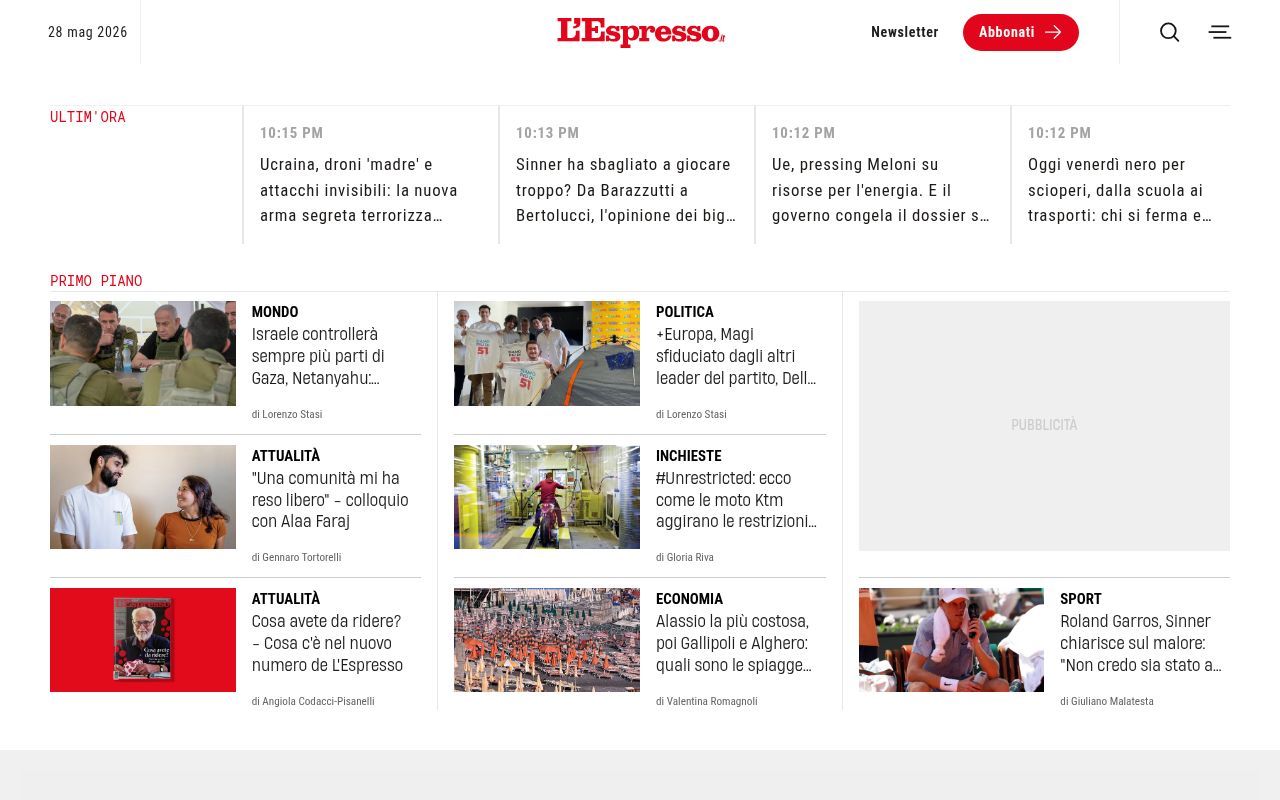Click the beach umbrellas photo thumbnail
Screen dimensions: 1280x800
coord(547,640)
